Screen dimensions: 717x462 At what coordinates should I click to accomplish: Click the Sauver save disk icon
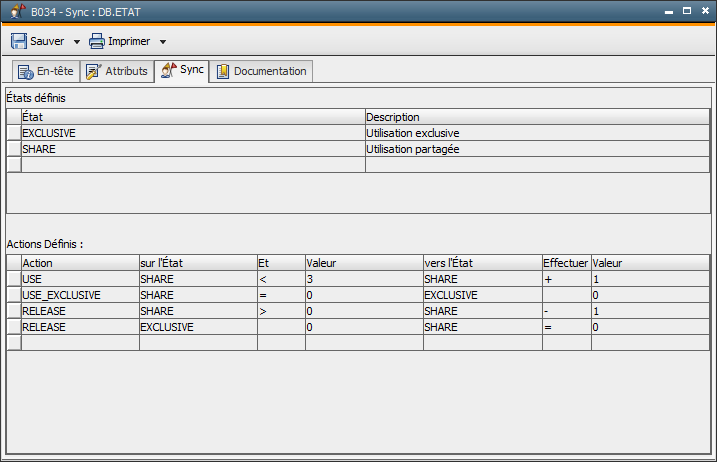click(19, 42)
